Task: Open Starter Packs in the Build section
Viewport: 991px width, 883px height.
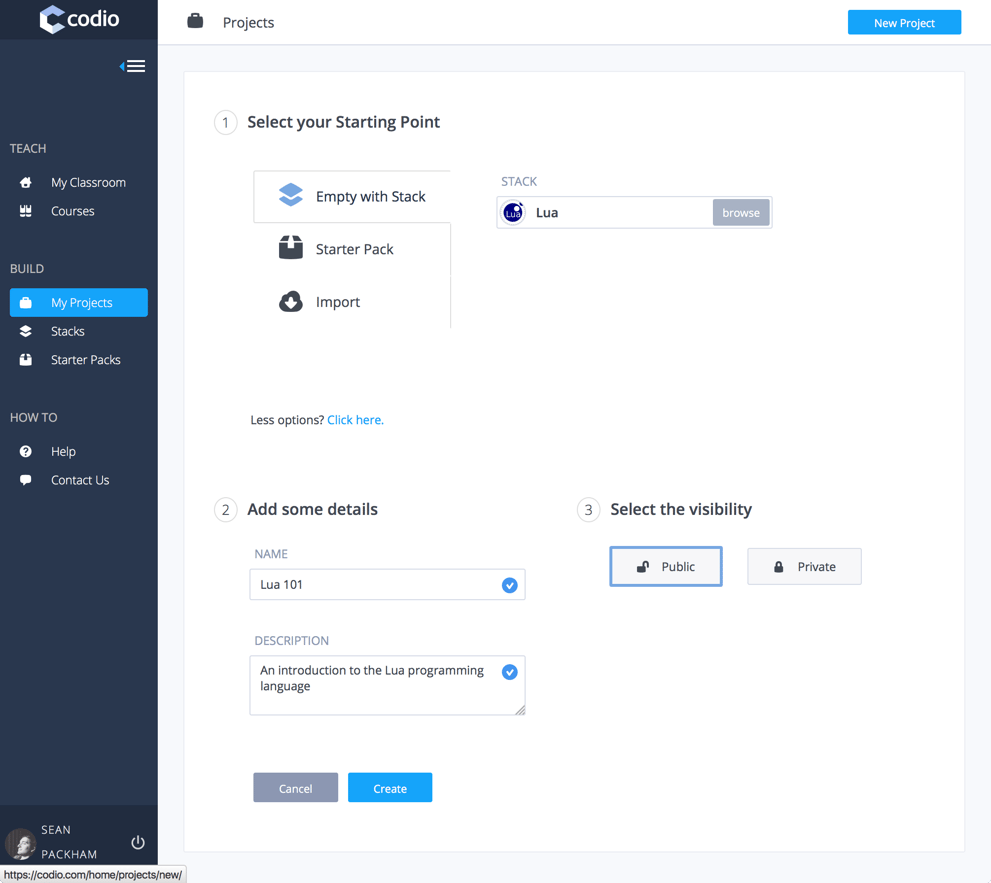Action: pos(85,359)
